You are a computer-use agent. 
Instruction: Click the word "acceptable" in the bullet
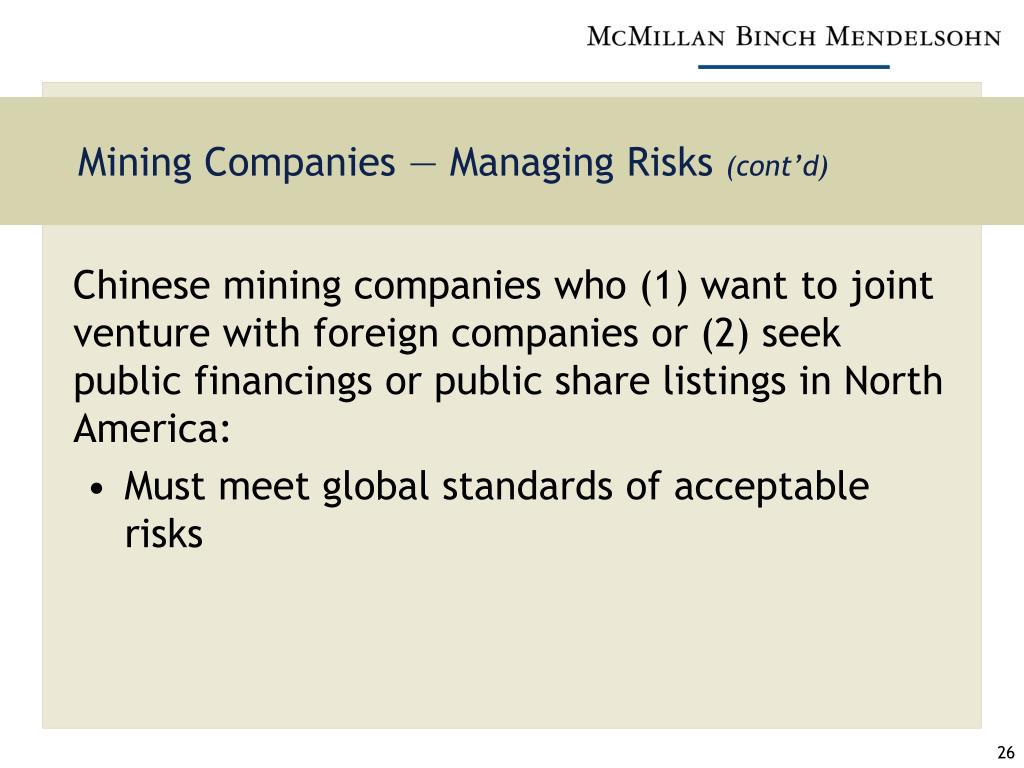771,487
